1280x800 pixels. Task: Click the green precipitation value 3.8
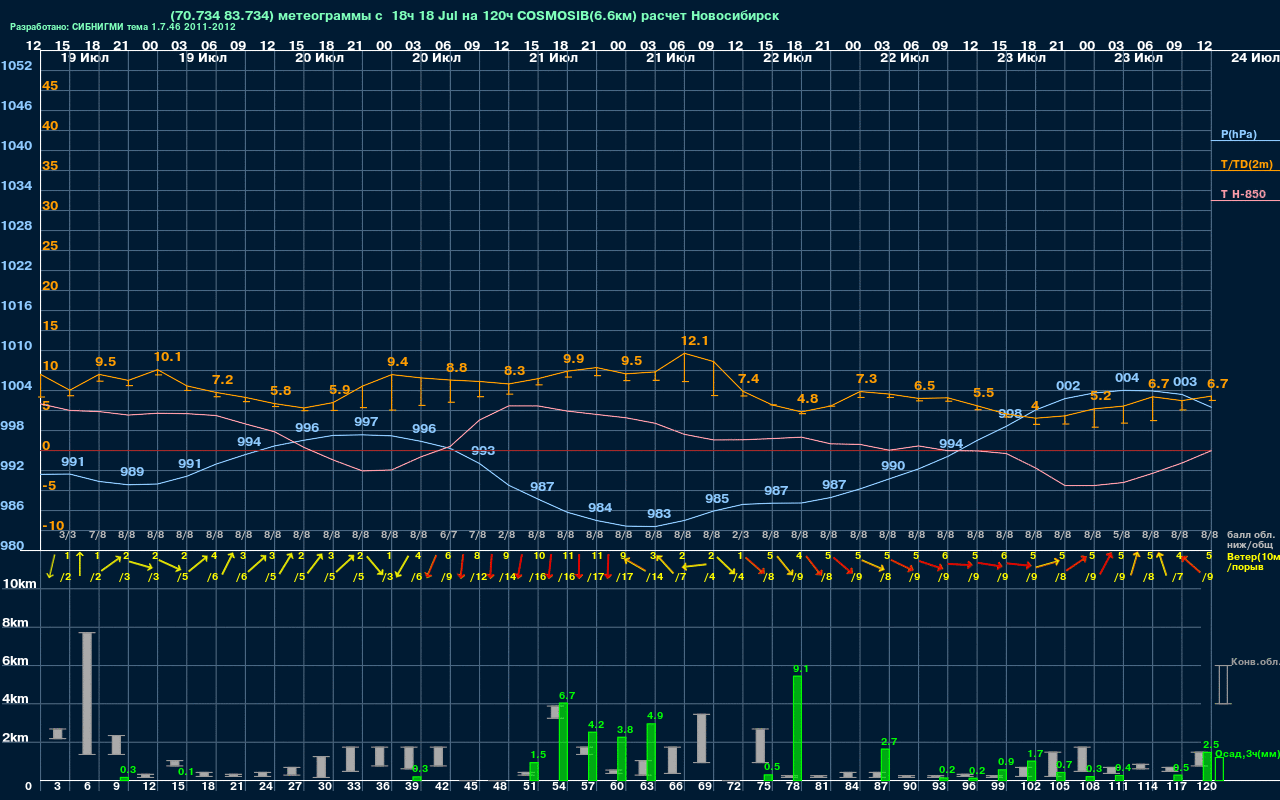coord(625,730)
